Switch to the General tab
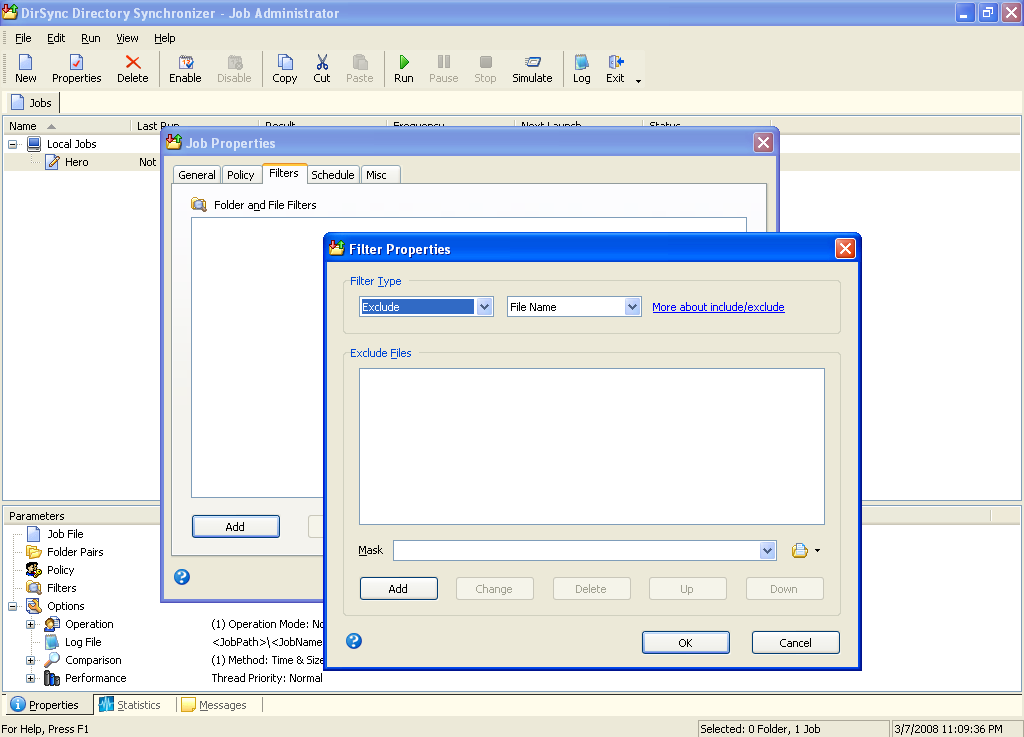 [197, 175]
